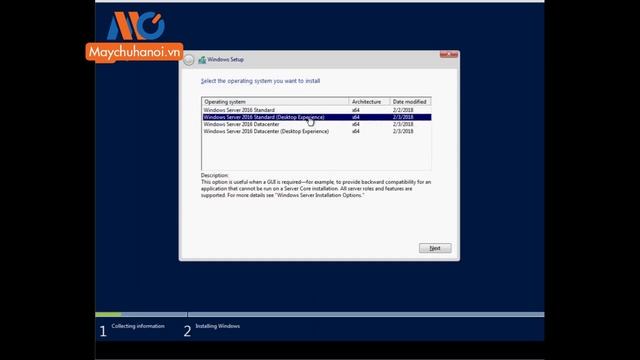This screenshot has height=360, width=640.
Task: Select Windows Server 2016 Standard row
Action: coord(316,110)
